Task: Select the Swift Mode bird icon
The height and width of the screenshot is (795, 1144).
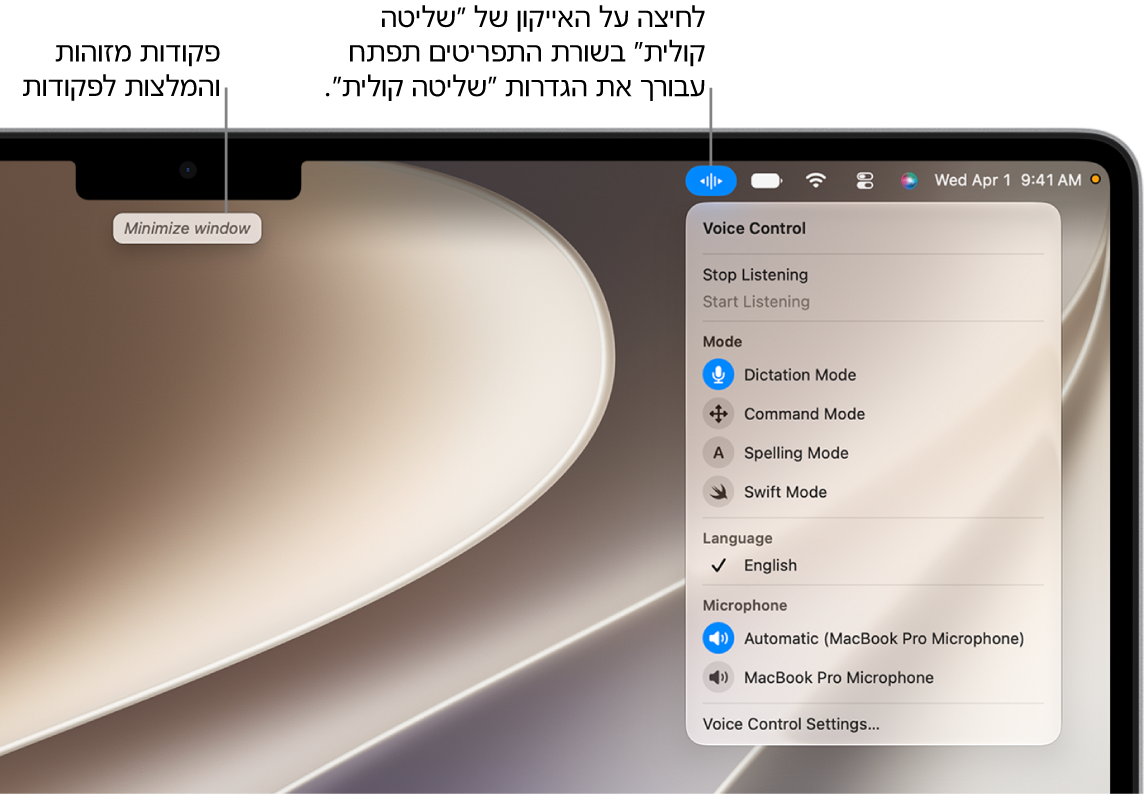Action: click(x=719, y=492)
